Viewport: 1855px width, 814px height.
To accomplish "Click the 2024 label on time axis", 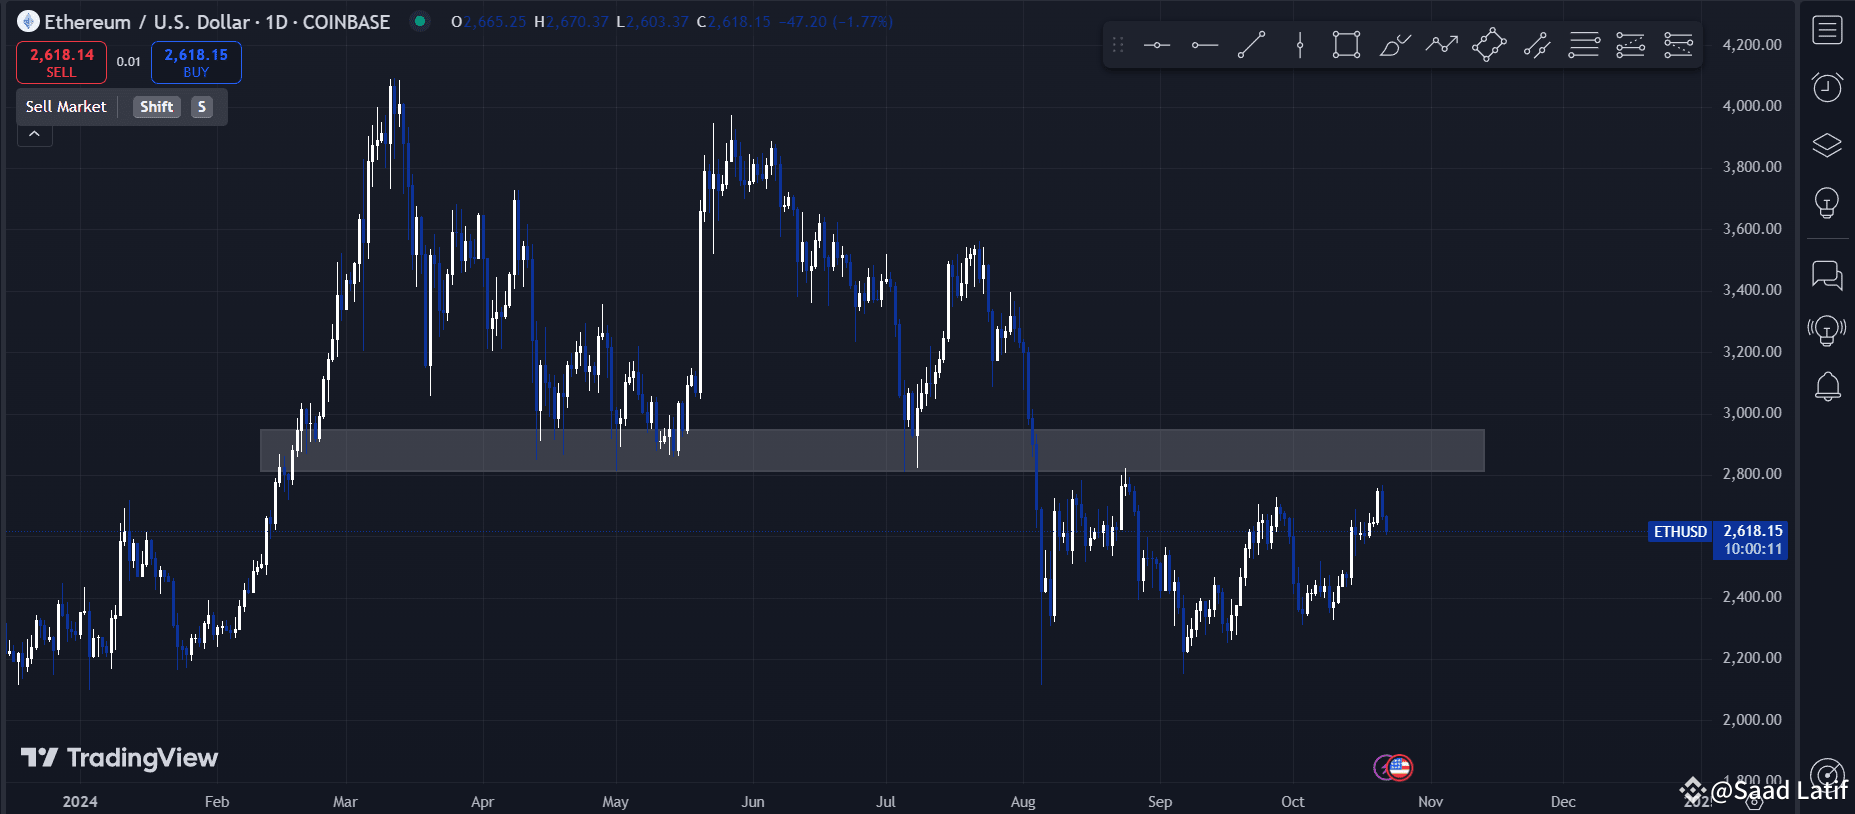I will (80, 802).
